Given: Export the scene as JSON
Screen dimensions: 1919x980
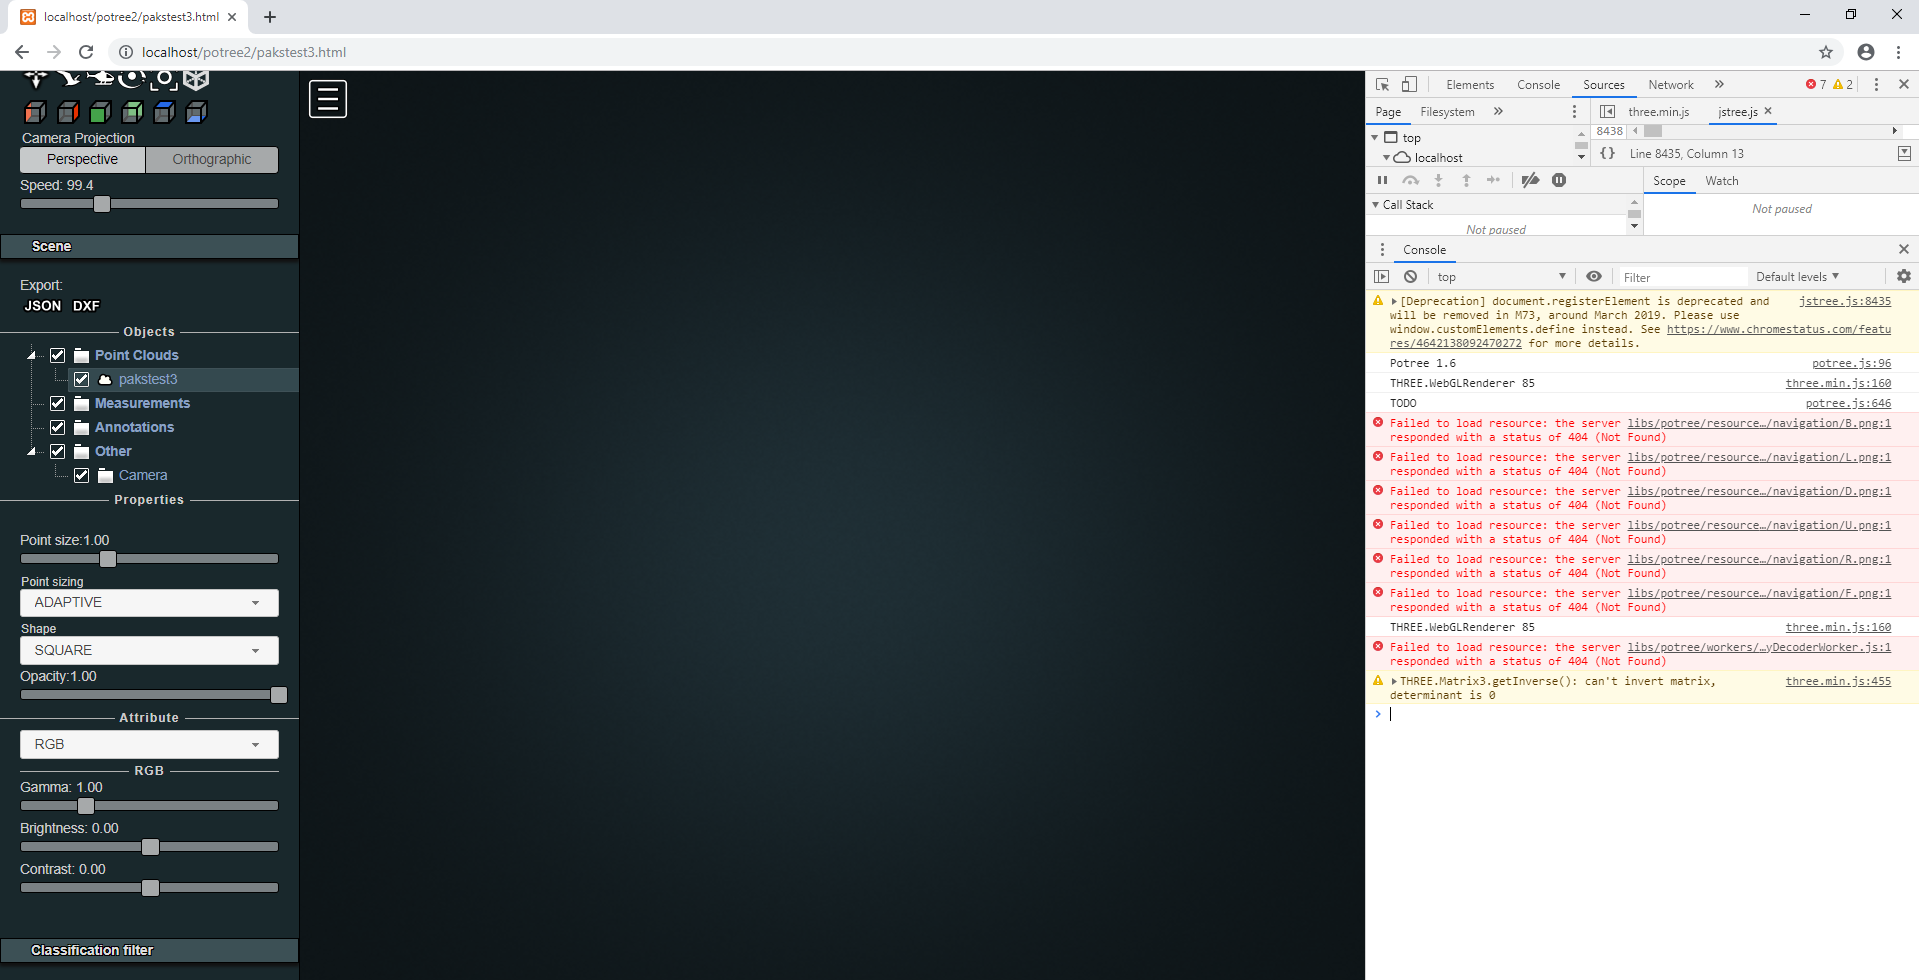Looking at the screenshot, I should (x=42, y=305).
